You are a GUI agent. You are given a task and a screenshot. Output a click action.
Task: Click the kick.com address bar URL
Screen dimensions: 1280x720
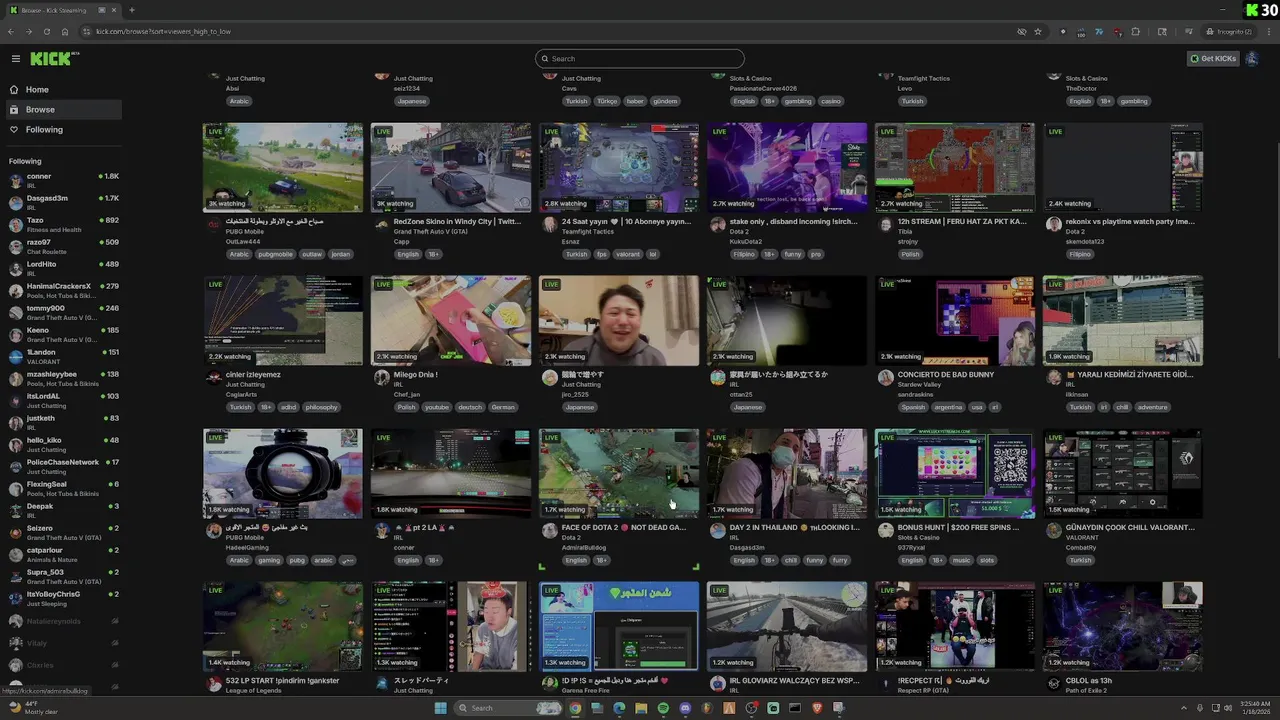(163, 31)
